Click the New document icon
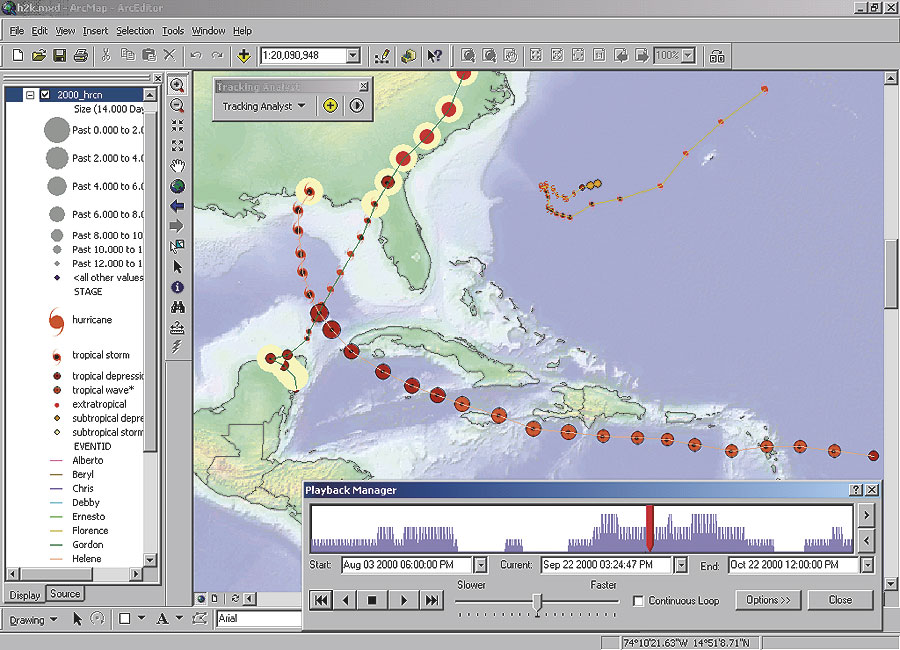This screenshot has width=900, height=650. (x=18, y=55)
